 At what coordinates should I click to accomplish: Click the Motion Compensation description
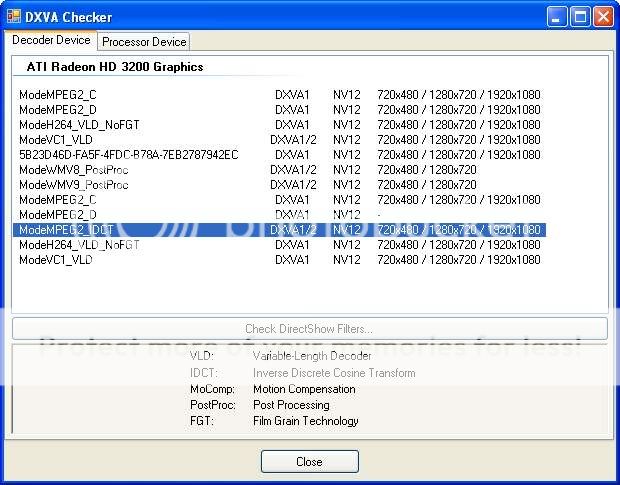[x=304, y=389]
